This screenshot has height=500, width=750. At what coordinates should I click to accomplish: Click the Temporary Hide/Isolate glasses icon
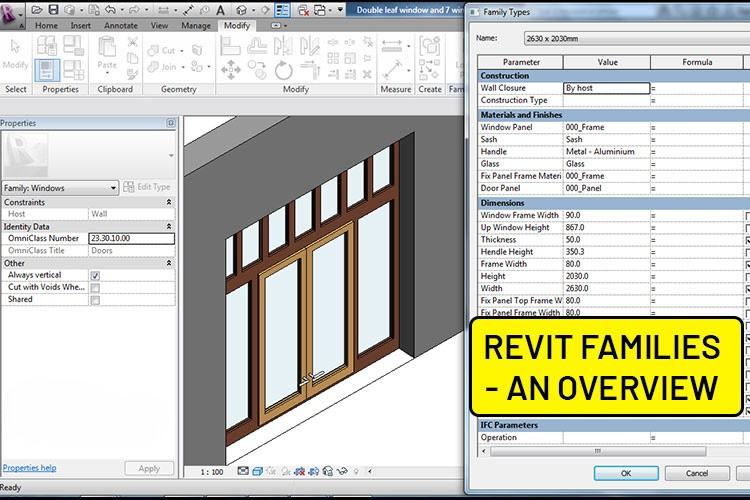(342, 471)
